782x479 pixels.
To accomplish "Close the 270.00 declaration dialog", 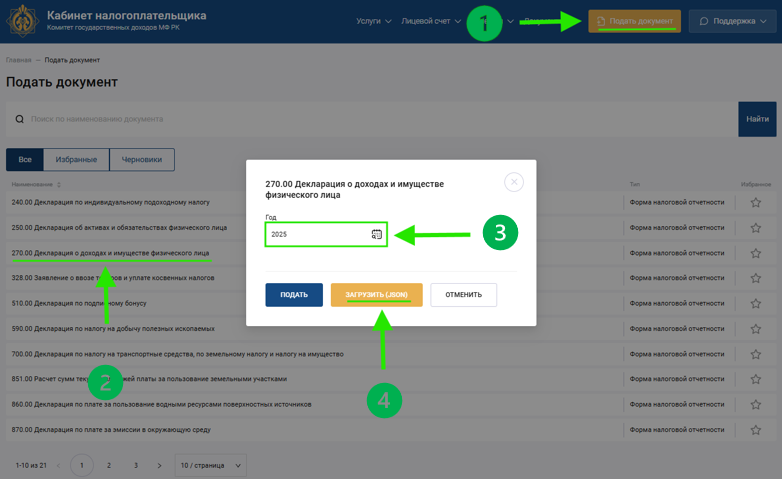I will tap(513, 182).
